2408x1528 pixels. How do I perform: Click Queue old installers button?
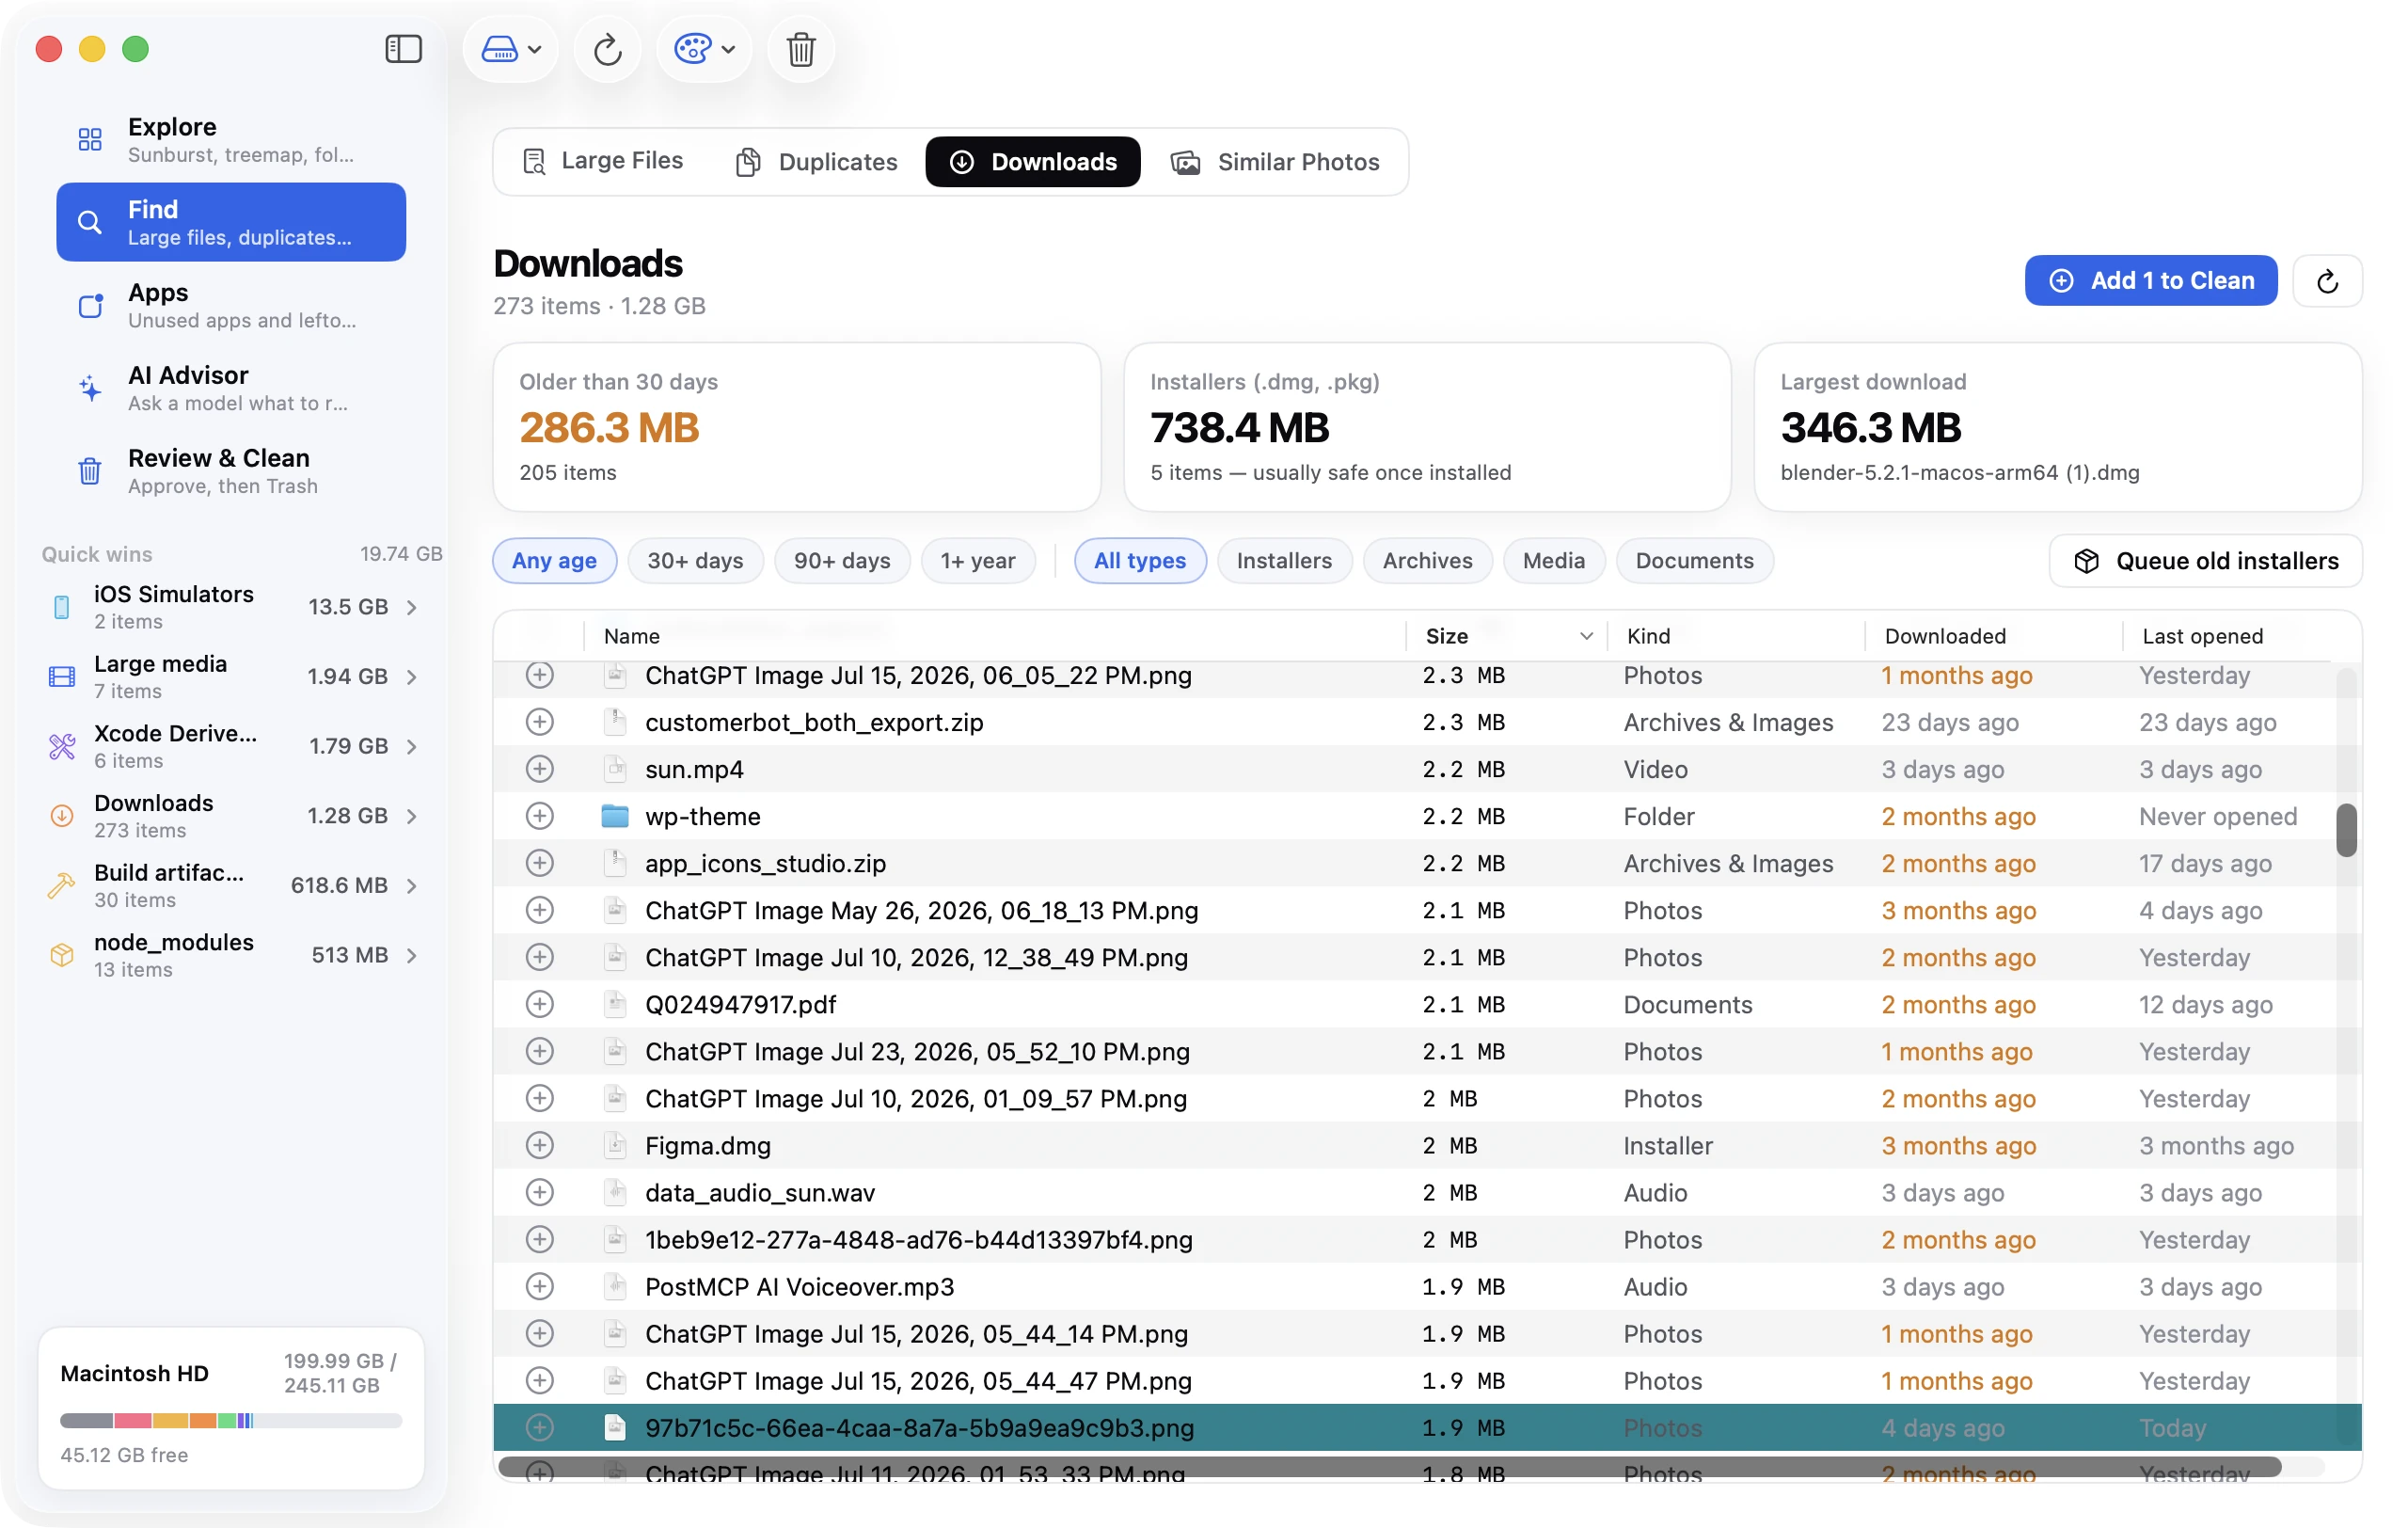click(2205, 561)
